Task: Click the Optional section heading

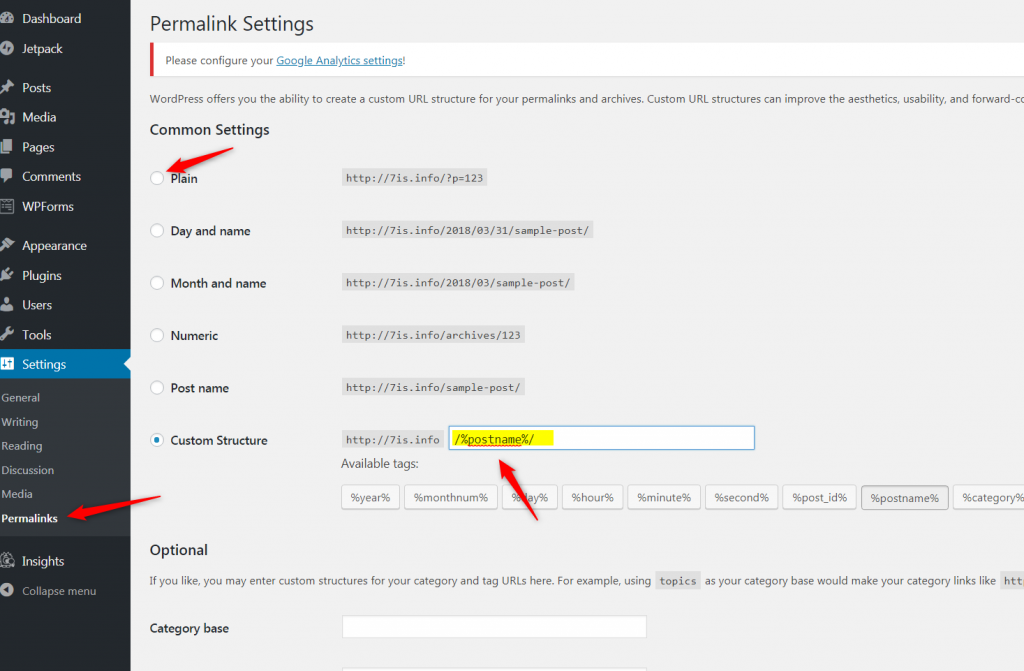Action: (178, 550)
